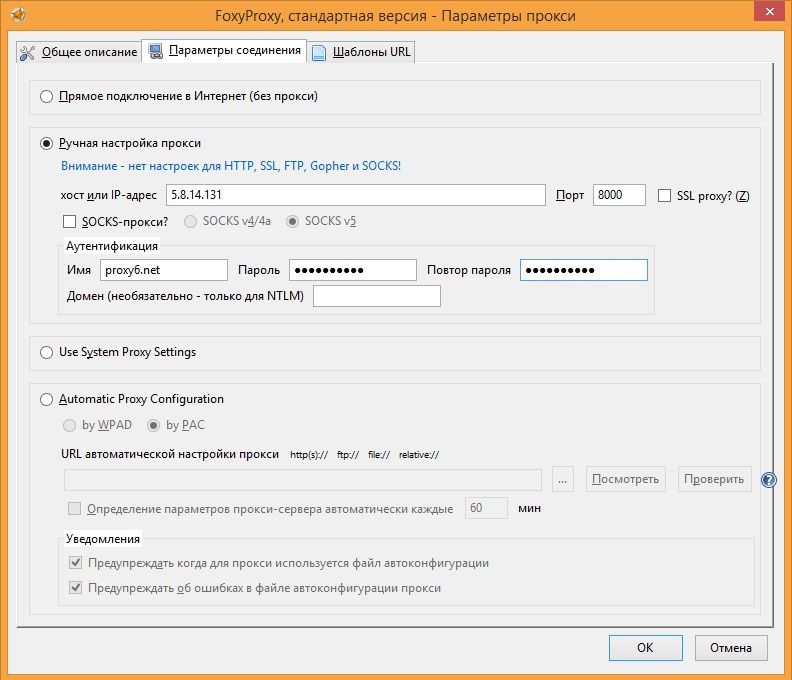Click the Повтор пароля field
Screen dimensions: 792x680
click(583, 270)
